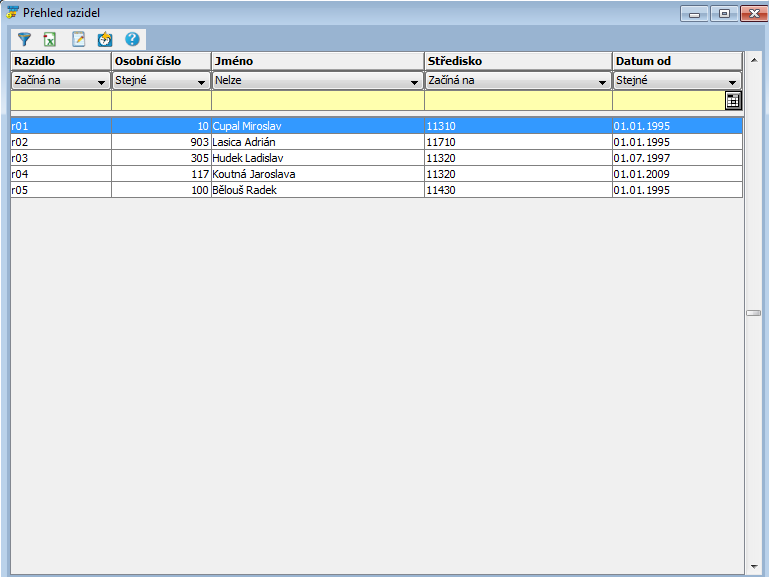Expand the Datum od 'Stejné' dropdown
The width and height of the screenshot is (769, 577).
point(732,82)
